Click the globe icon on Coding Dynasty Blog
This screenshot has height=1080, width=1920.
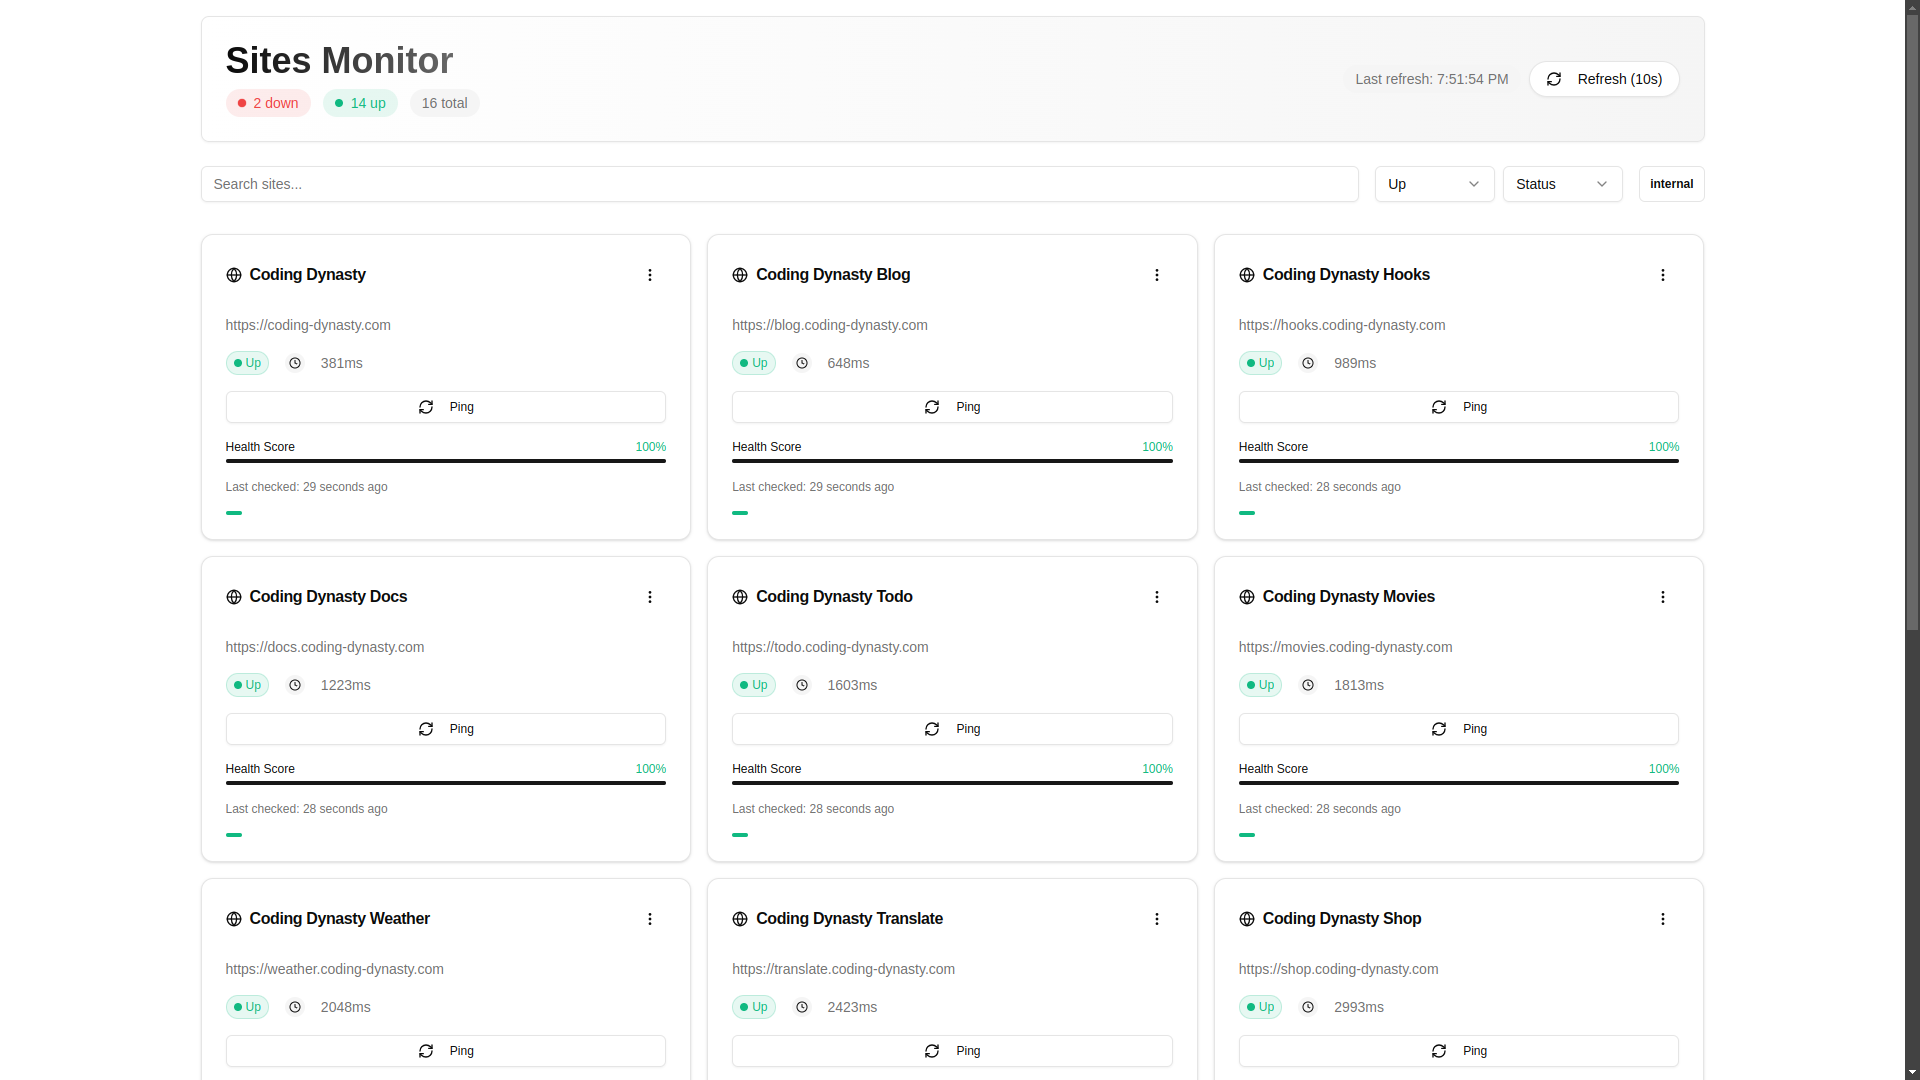coord(740,274)
